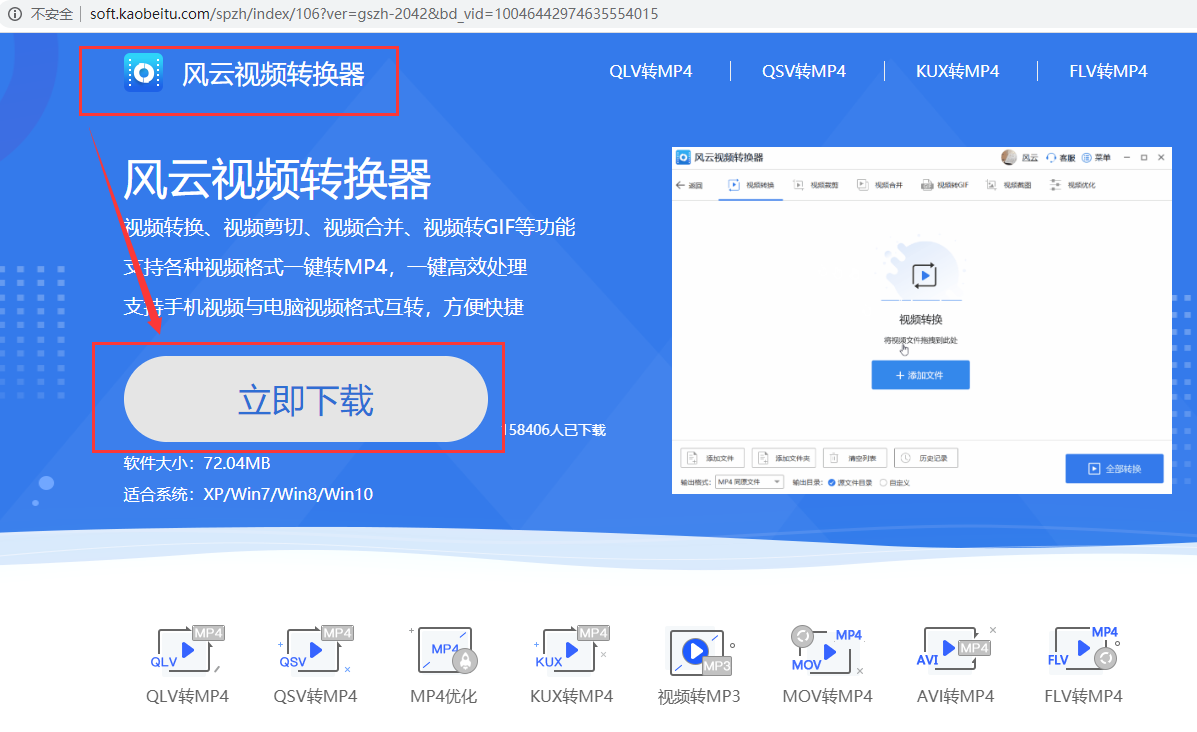The height and width of the screenshot is (732, 1197).
Task: Click the AVI转MP4 converter icon
Action: pyautogui.click(x=955, y=651)
